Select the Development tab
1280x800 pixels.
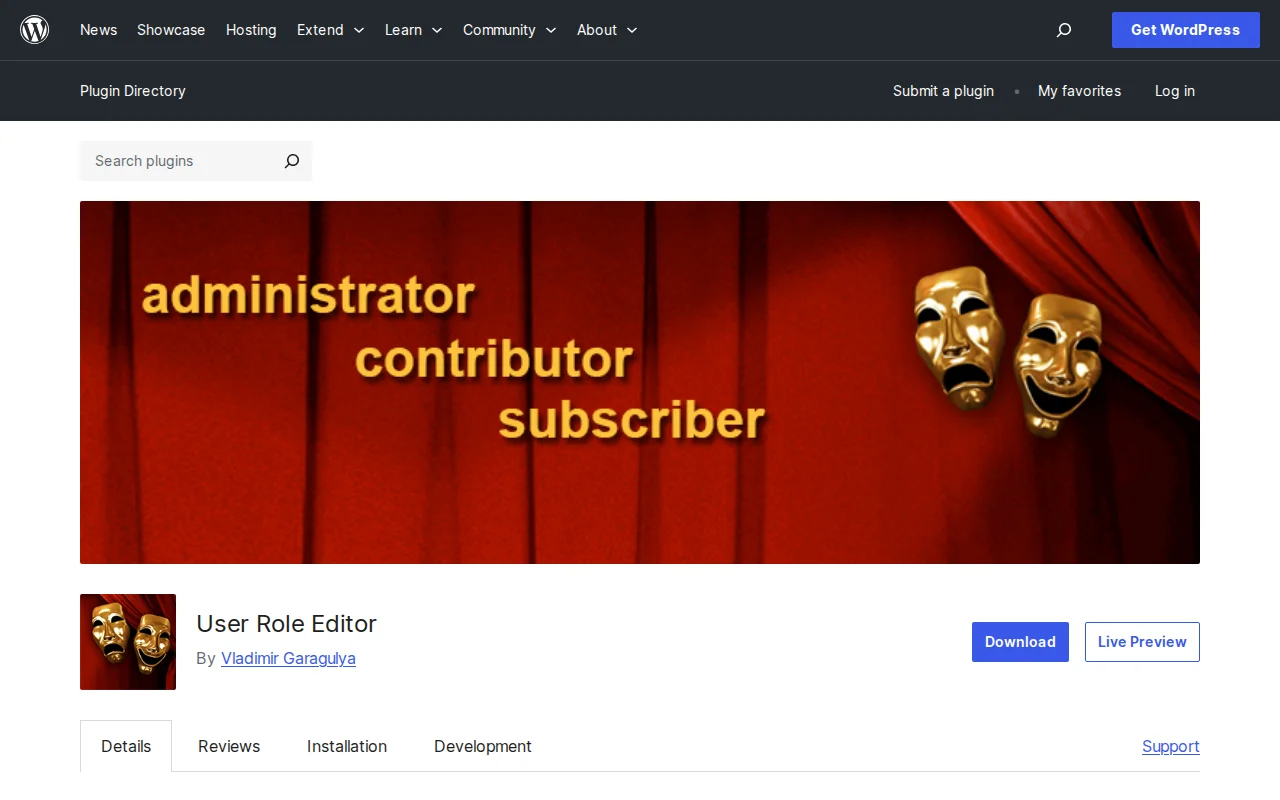482,746
